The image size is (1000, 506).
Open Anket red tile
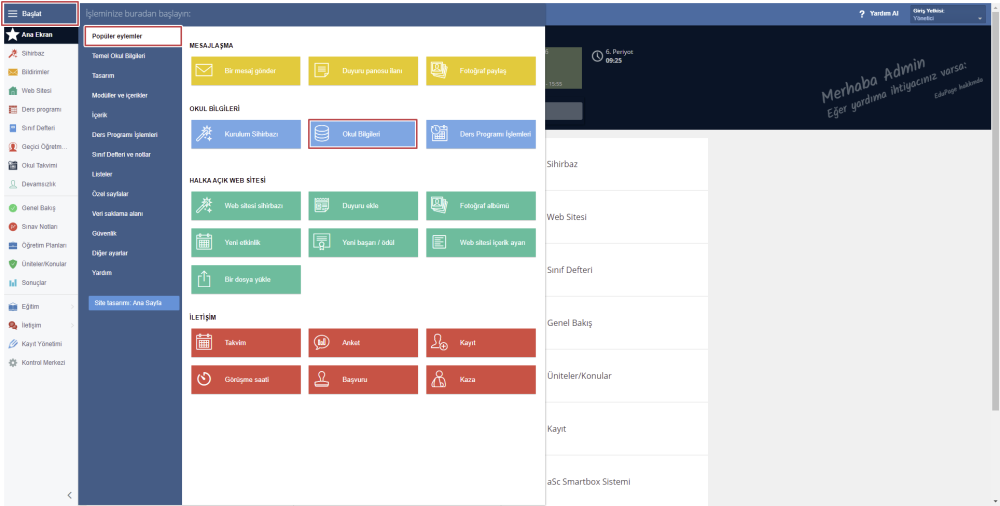[x=364, y=343]
